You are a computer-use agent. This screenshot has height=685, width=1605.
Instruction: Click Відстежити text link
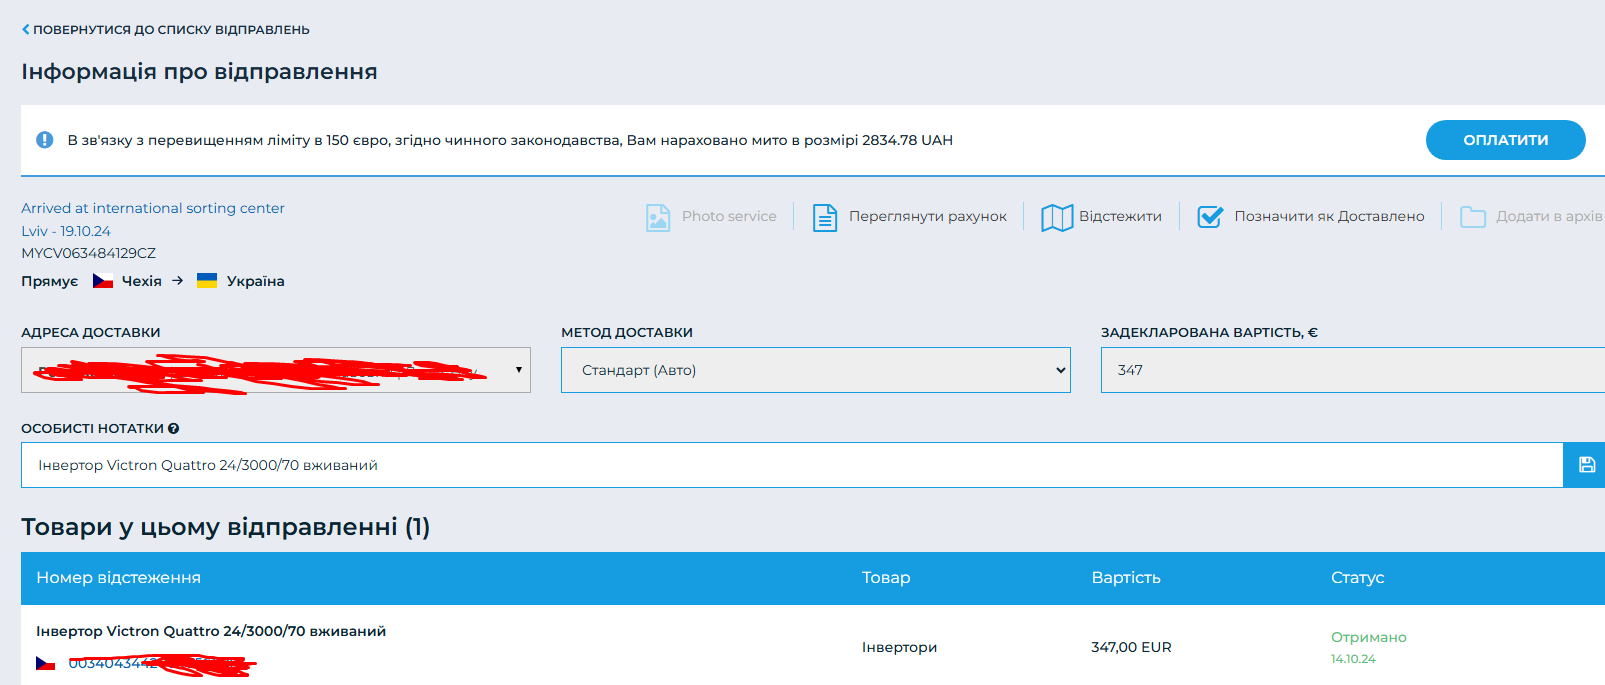point(1120,217)
